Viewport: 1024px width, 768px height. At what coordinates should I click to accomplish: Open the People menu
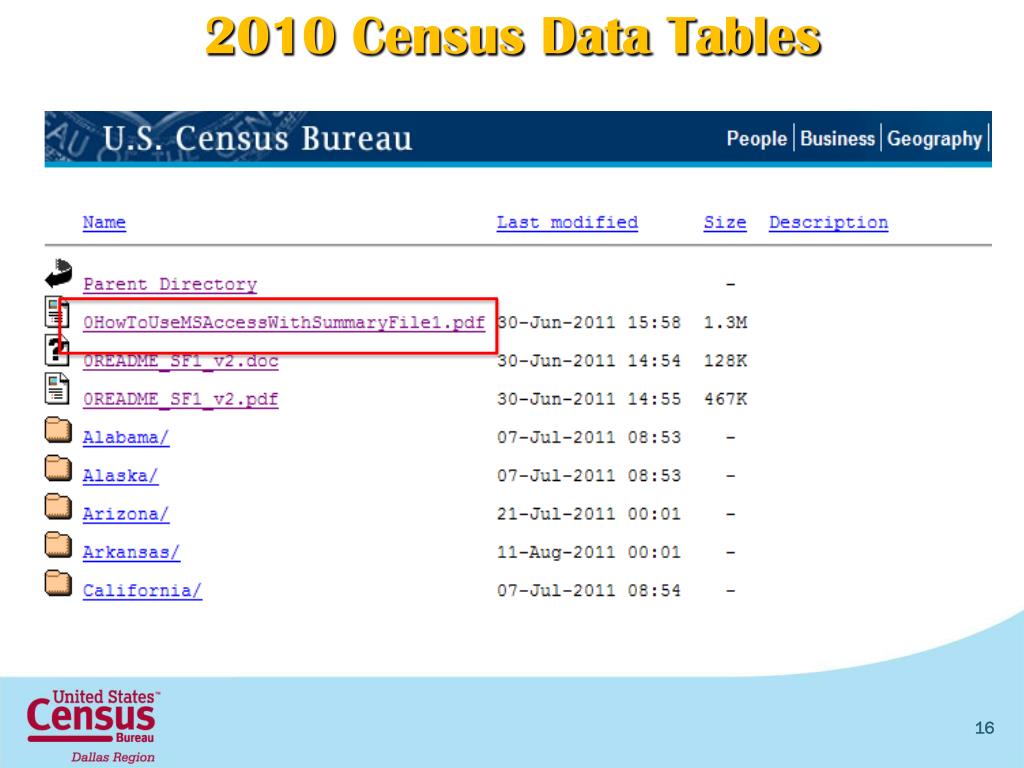pyautogui.click(x=757, y=138)
